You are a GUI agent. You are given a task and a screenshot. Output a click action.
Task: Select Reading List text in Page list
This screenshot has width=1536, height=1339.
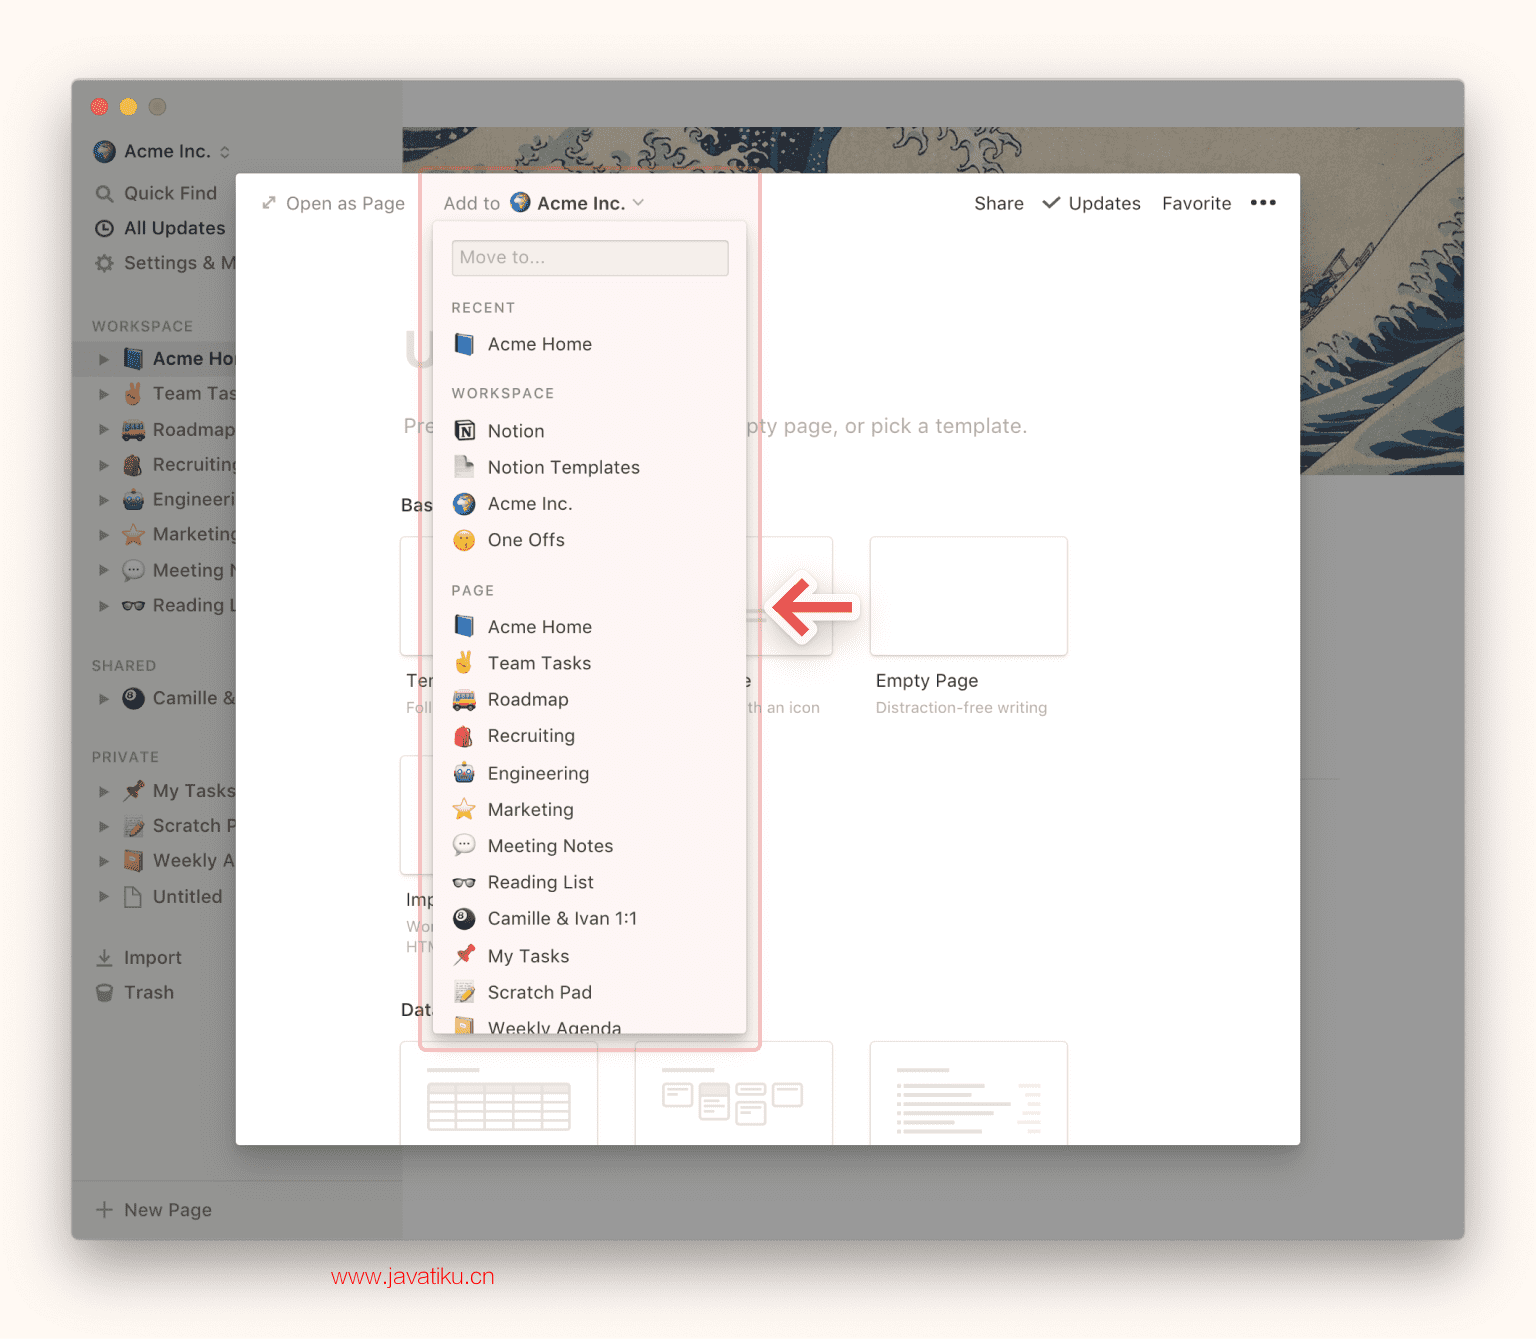(540, 882)
